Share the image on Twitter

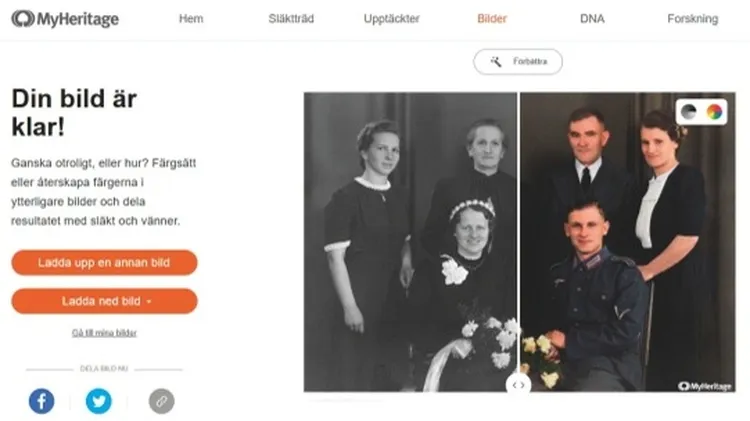99,401
